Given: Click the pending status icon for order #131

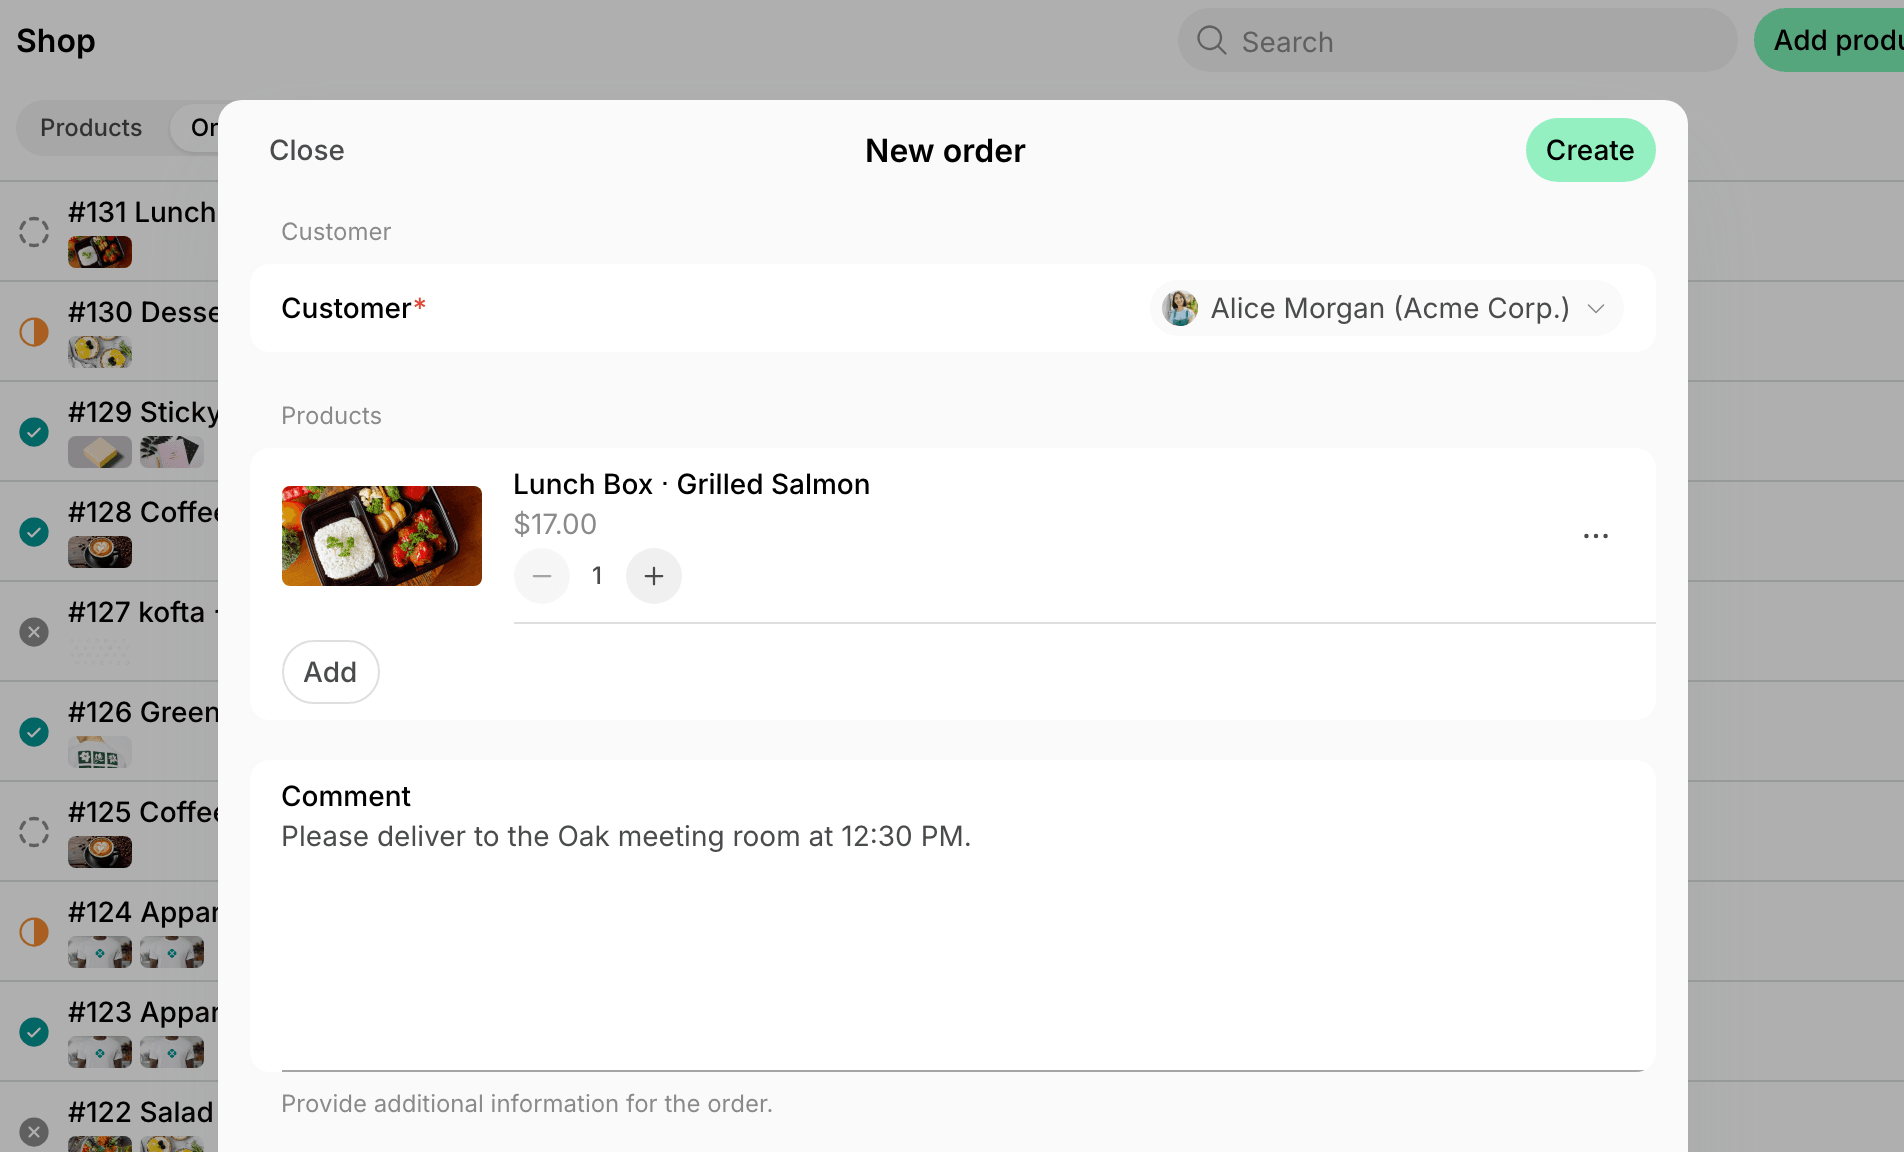Looking at the screenshot, I should pos(34,232).
